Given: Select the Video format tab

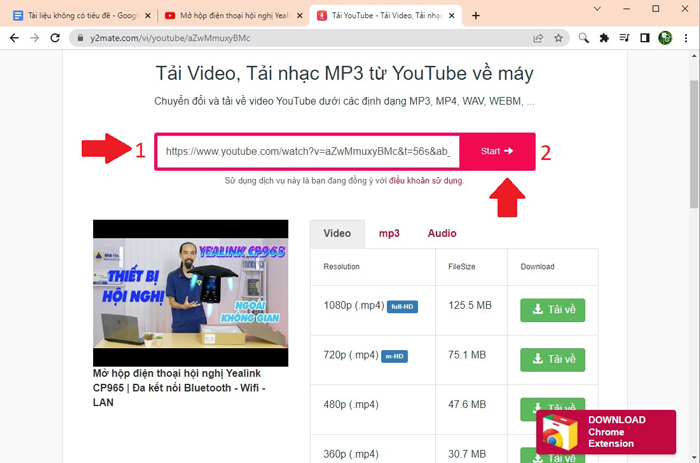Looking at the screenshot, I should click(x=337, y=234).
